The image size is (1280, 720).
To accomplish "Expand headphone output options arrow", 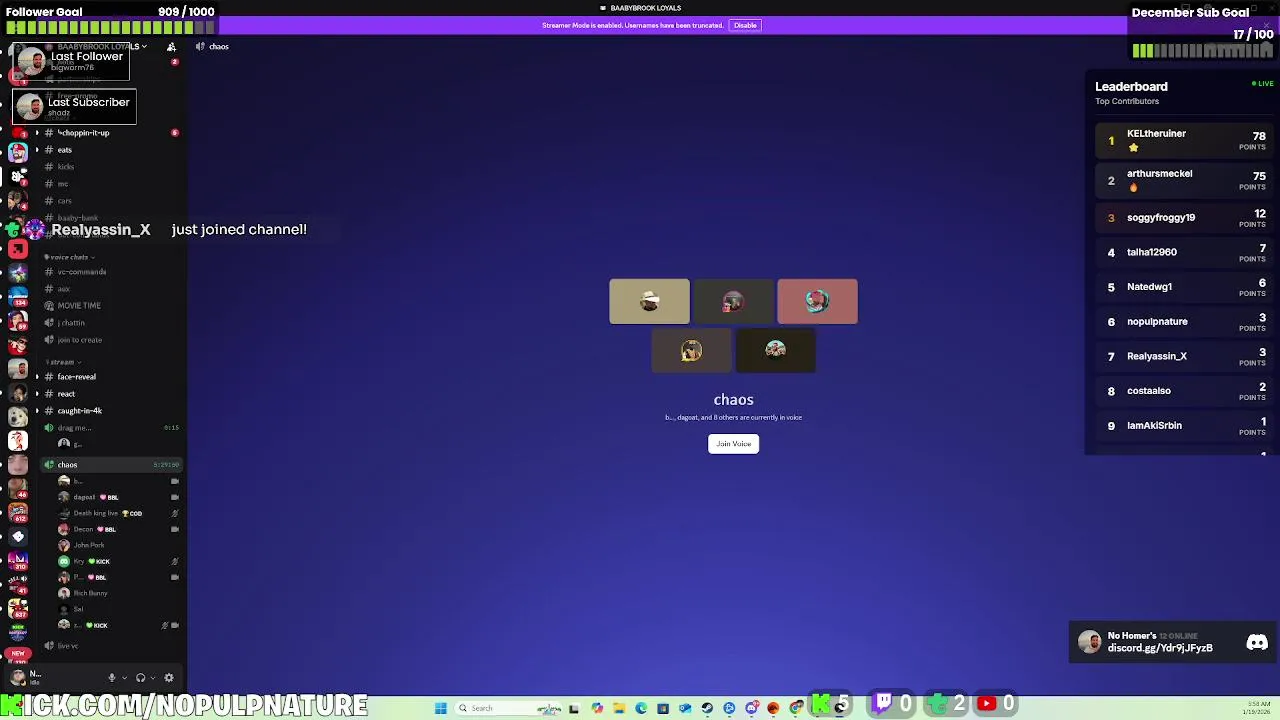I will tap(152, 678).
